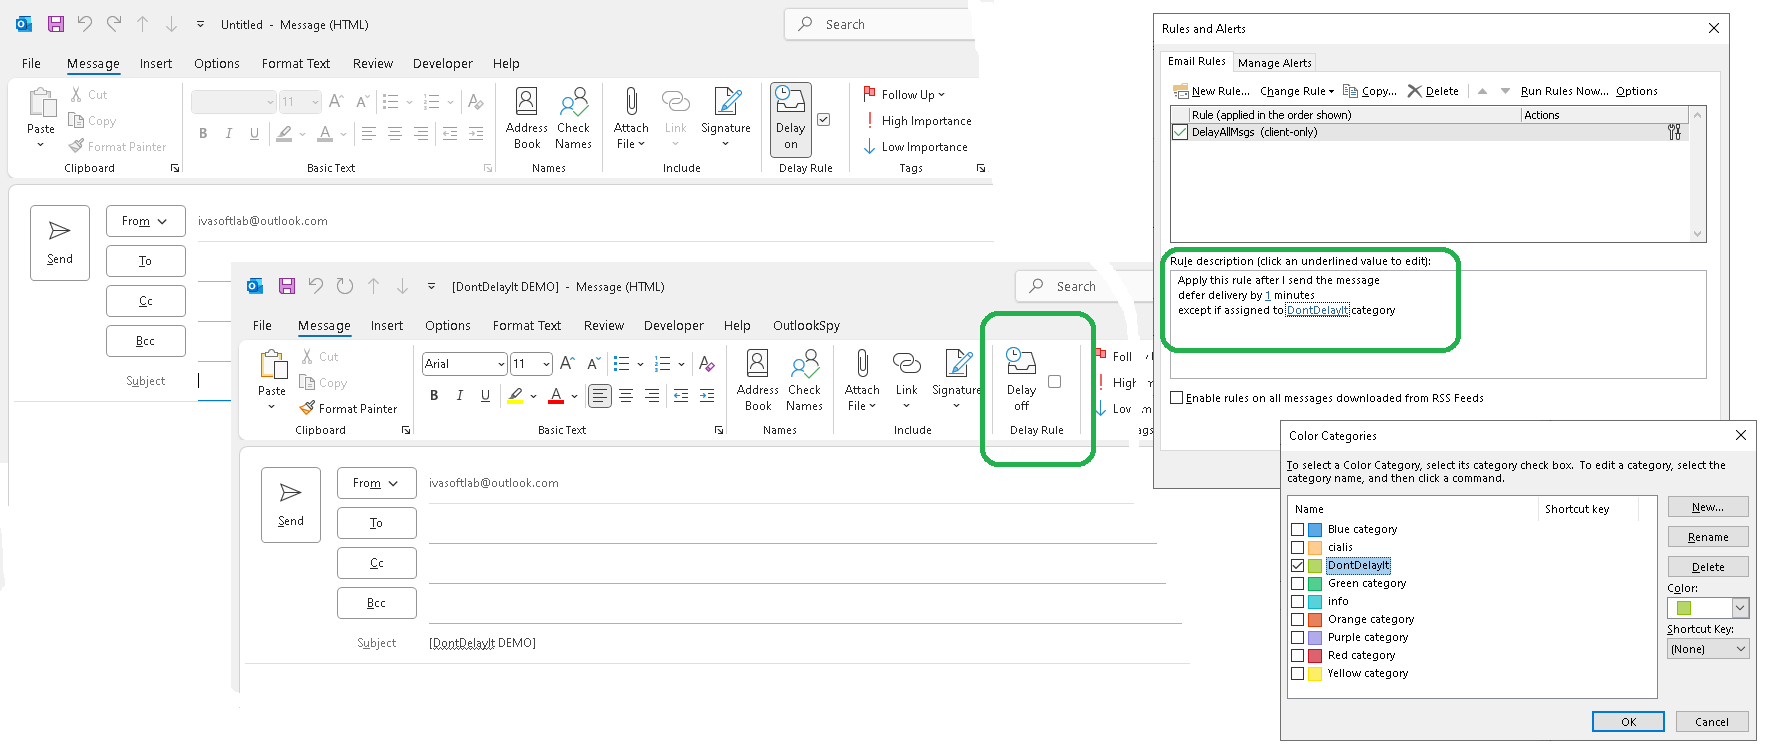1769x752 pixels.
Task: Open Change Rule dropdown in Rules and Alerts
Action: tap(1297, 91)
